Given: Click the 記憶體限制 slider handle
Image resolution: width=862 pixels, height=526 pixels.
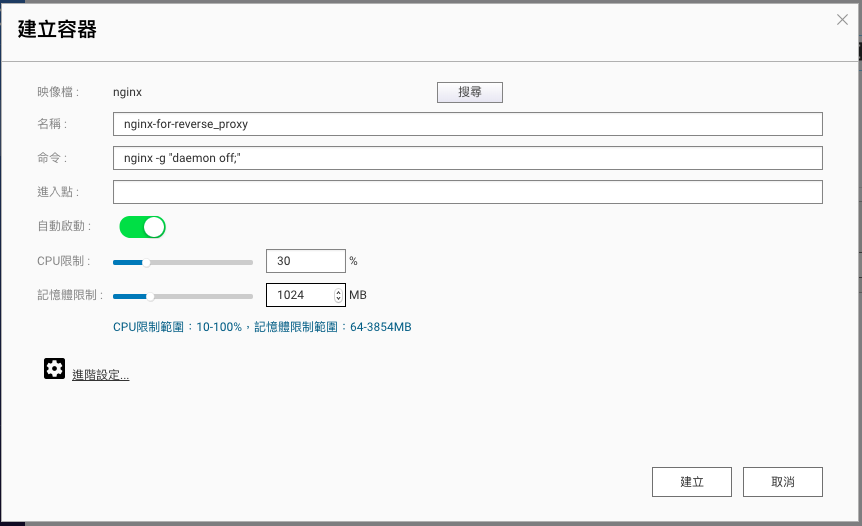Looking at the screenshot, I should pyautogui.click(x=150, y=296).
